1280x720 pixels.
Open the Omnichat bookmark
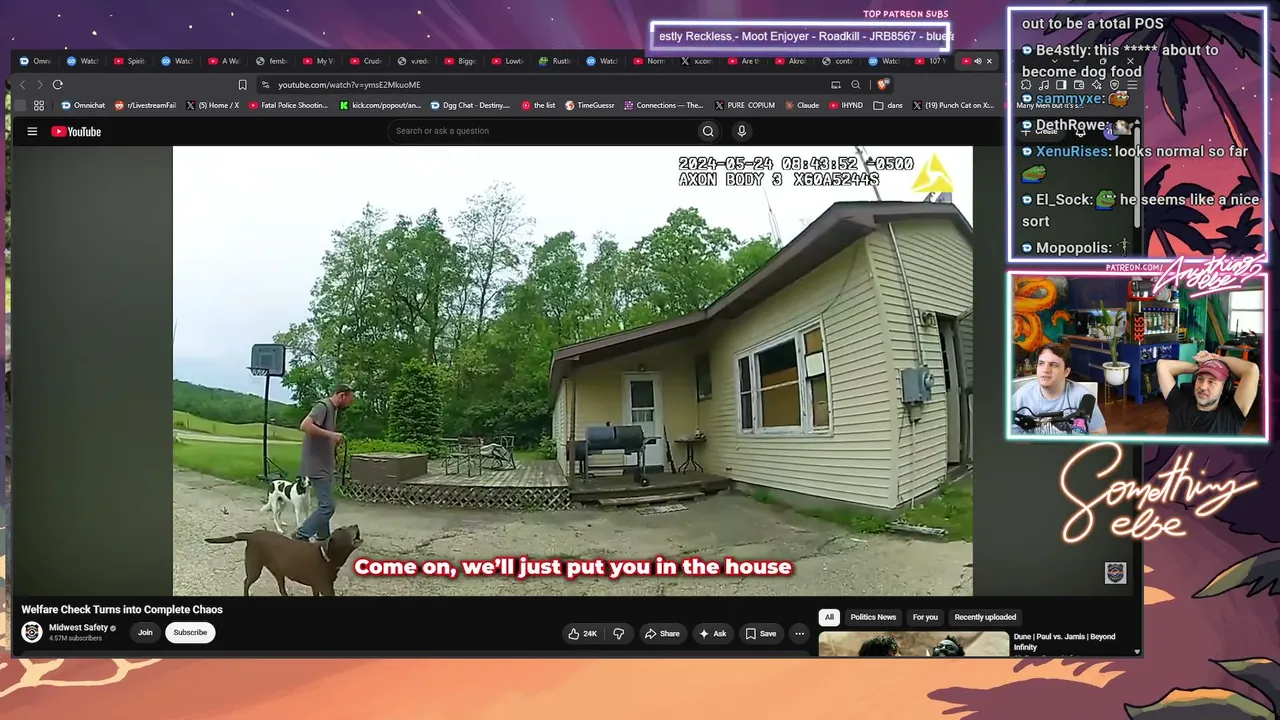tap(83, 105)
